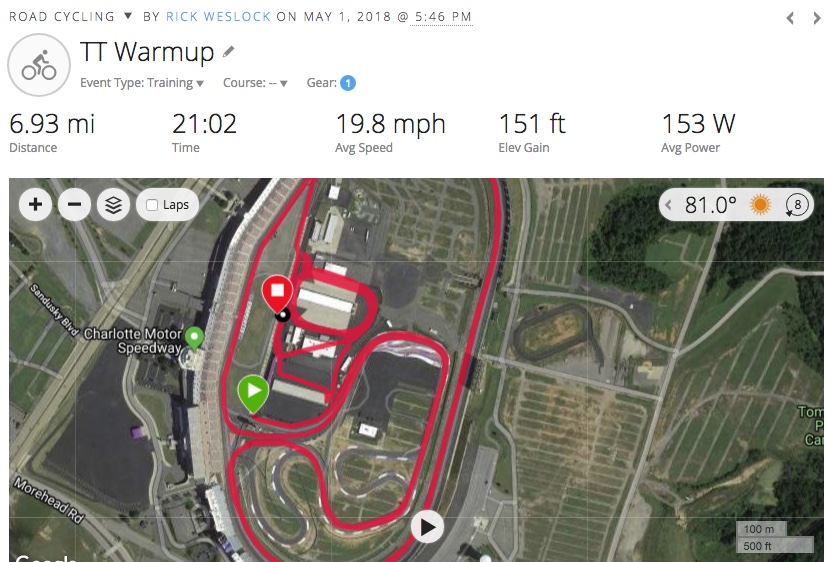Click the 5:46 PM start time
The height and width of the screenshot is (562, 827).
[443, 16]
